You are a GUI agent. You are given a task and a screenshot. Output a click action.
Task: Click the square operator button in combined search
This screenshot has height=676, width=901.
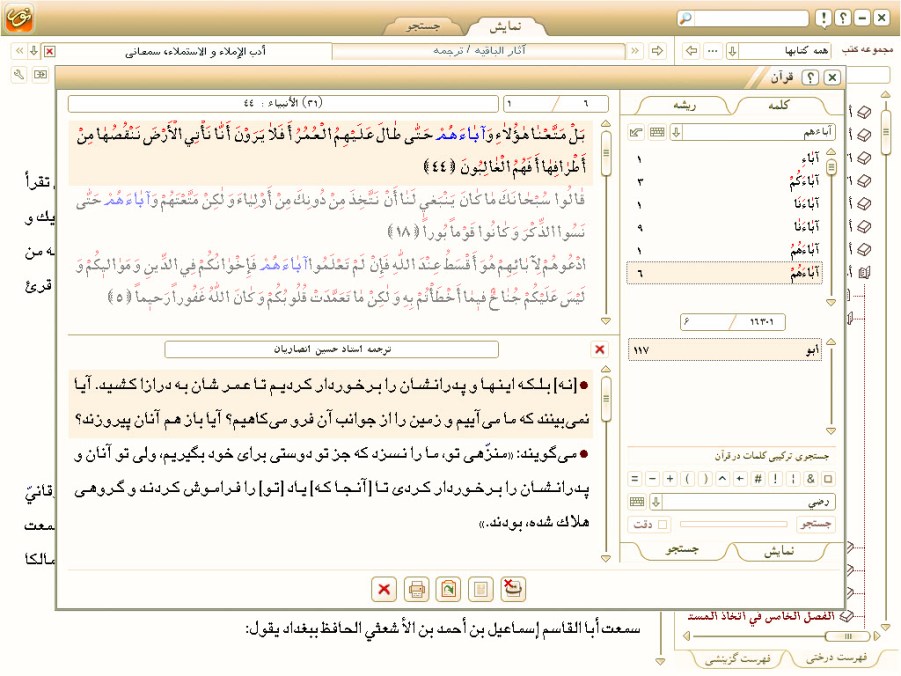828,478
